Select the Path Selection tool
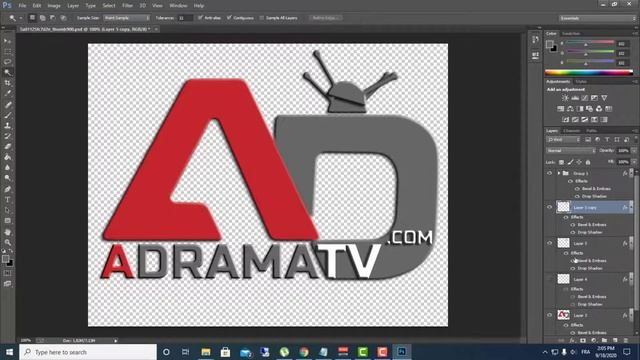The image size is (640, 360). click(7, 211)
